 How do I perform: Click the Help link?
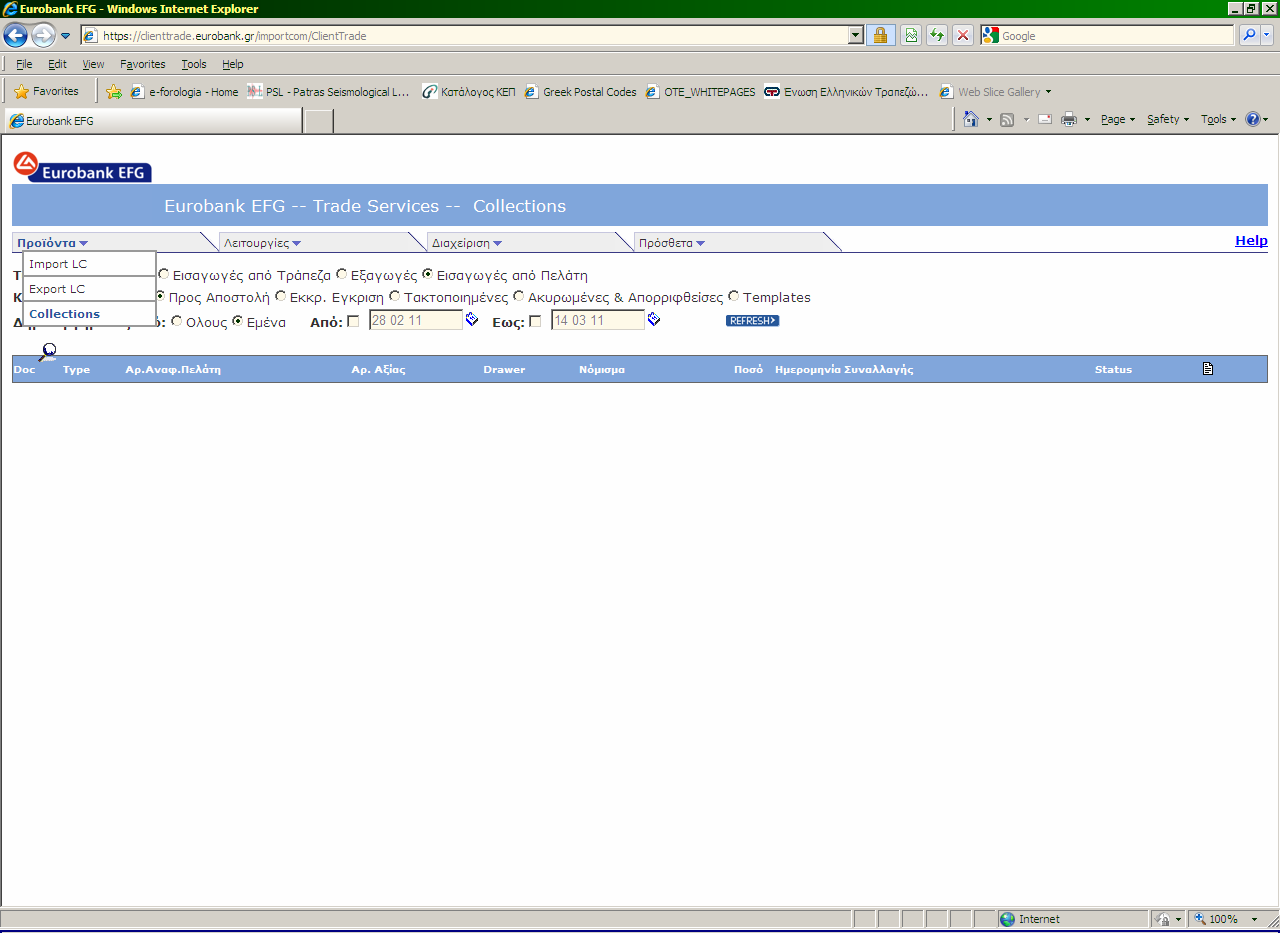click(1251, 240)
